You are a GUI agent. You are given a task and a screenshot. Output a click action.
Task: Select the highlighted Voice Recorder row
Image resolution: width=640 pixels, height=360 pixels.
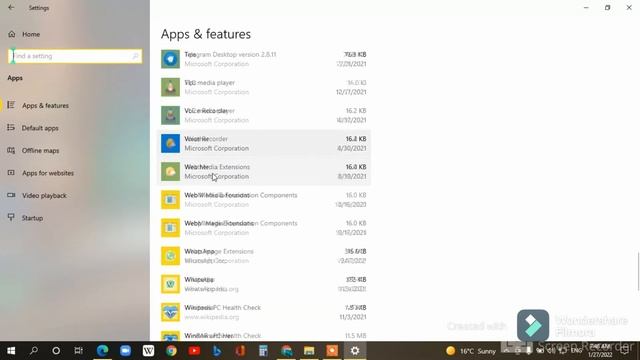click(x=264, y=144)
